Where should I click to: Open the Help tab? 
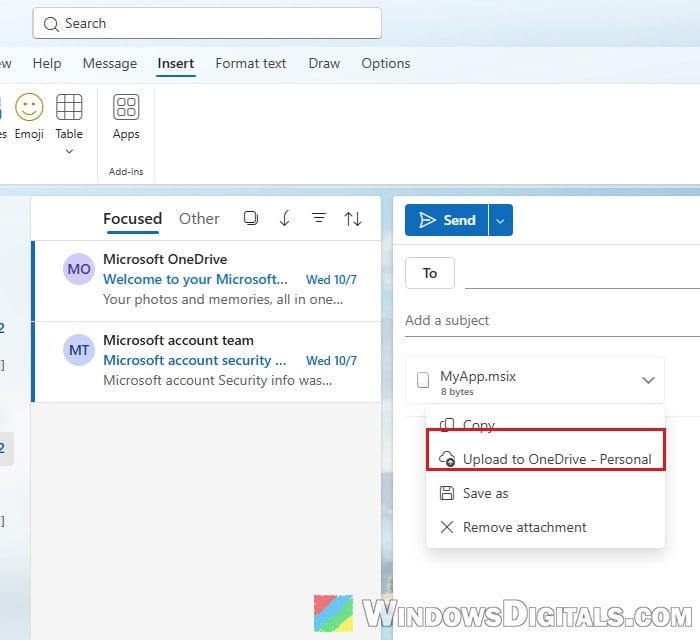pyautogui.click(x=47, y=63)
